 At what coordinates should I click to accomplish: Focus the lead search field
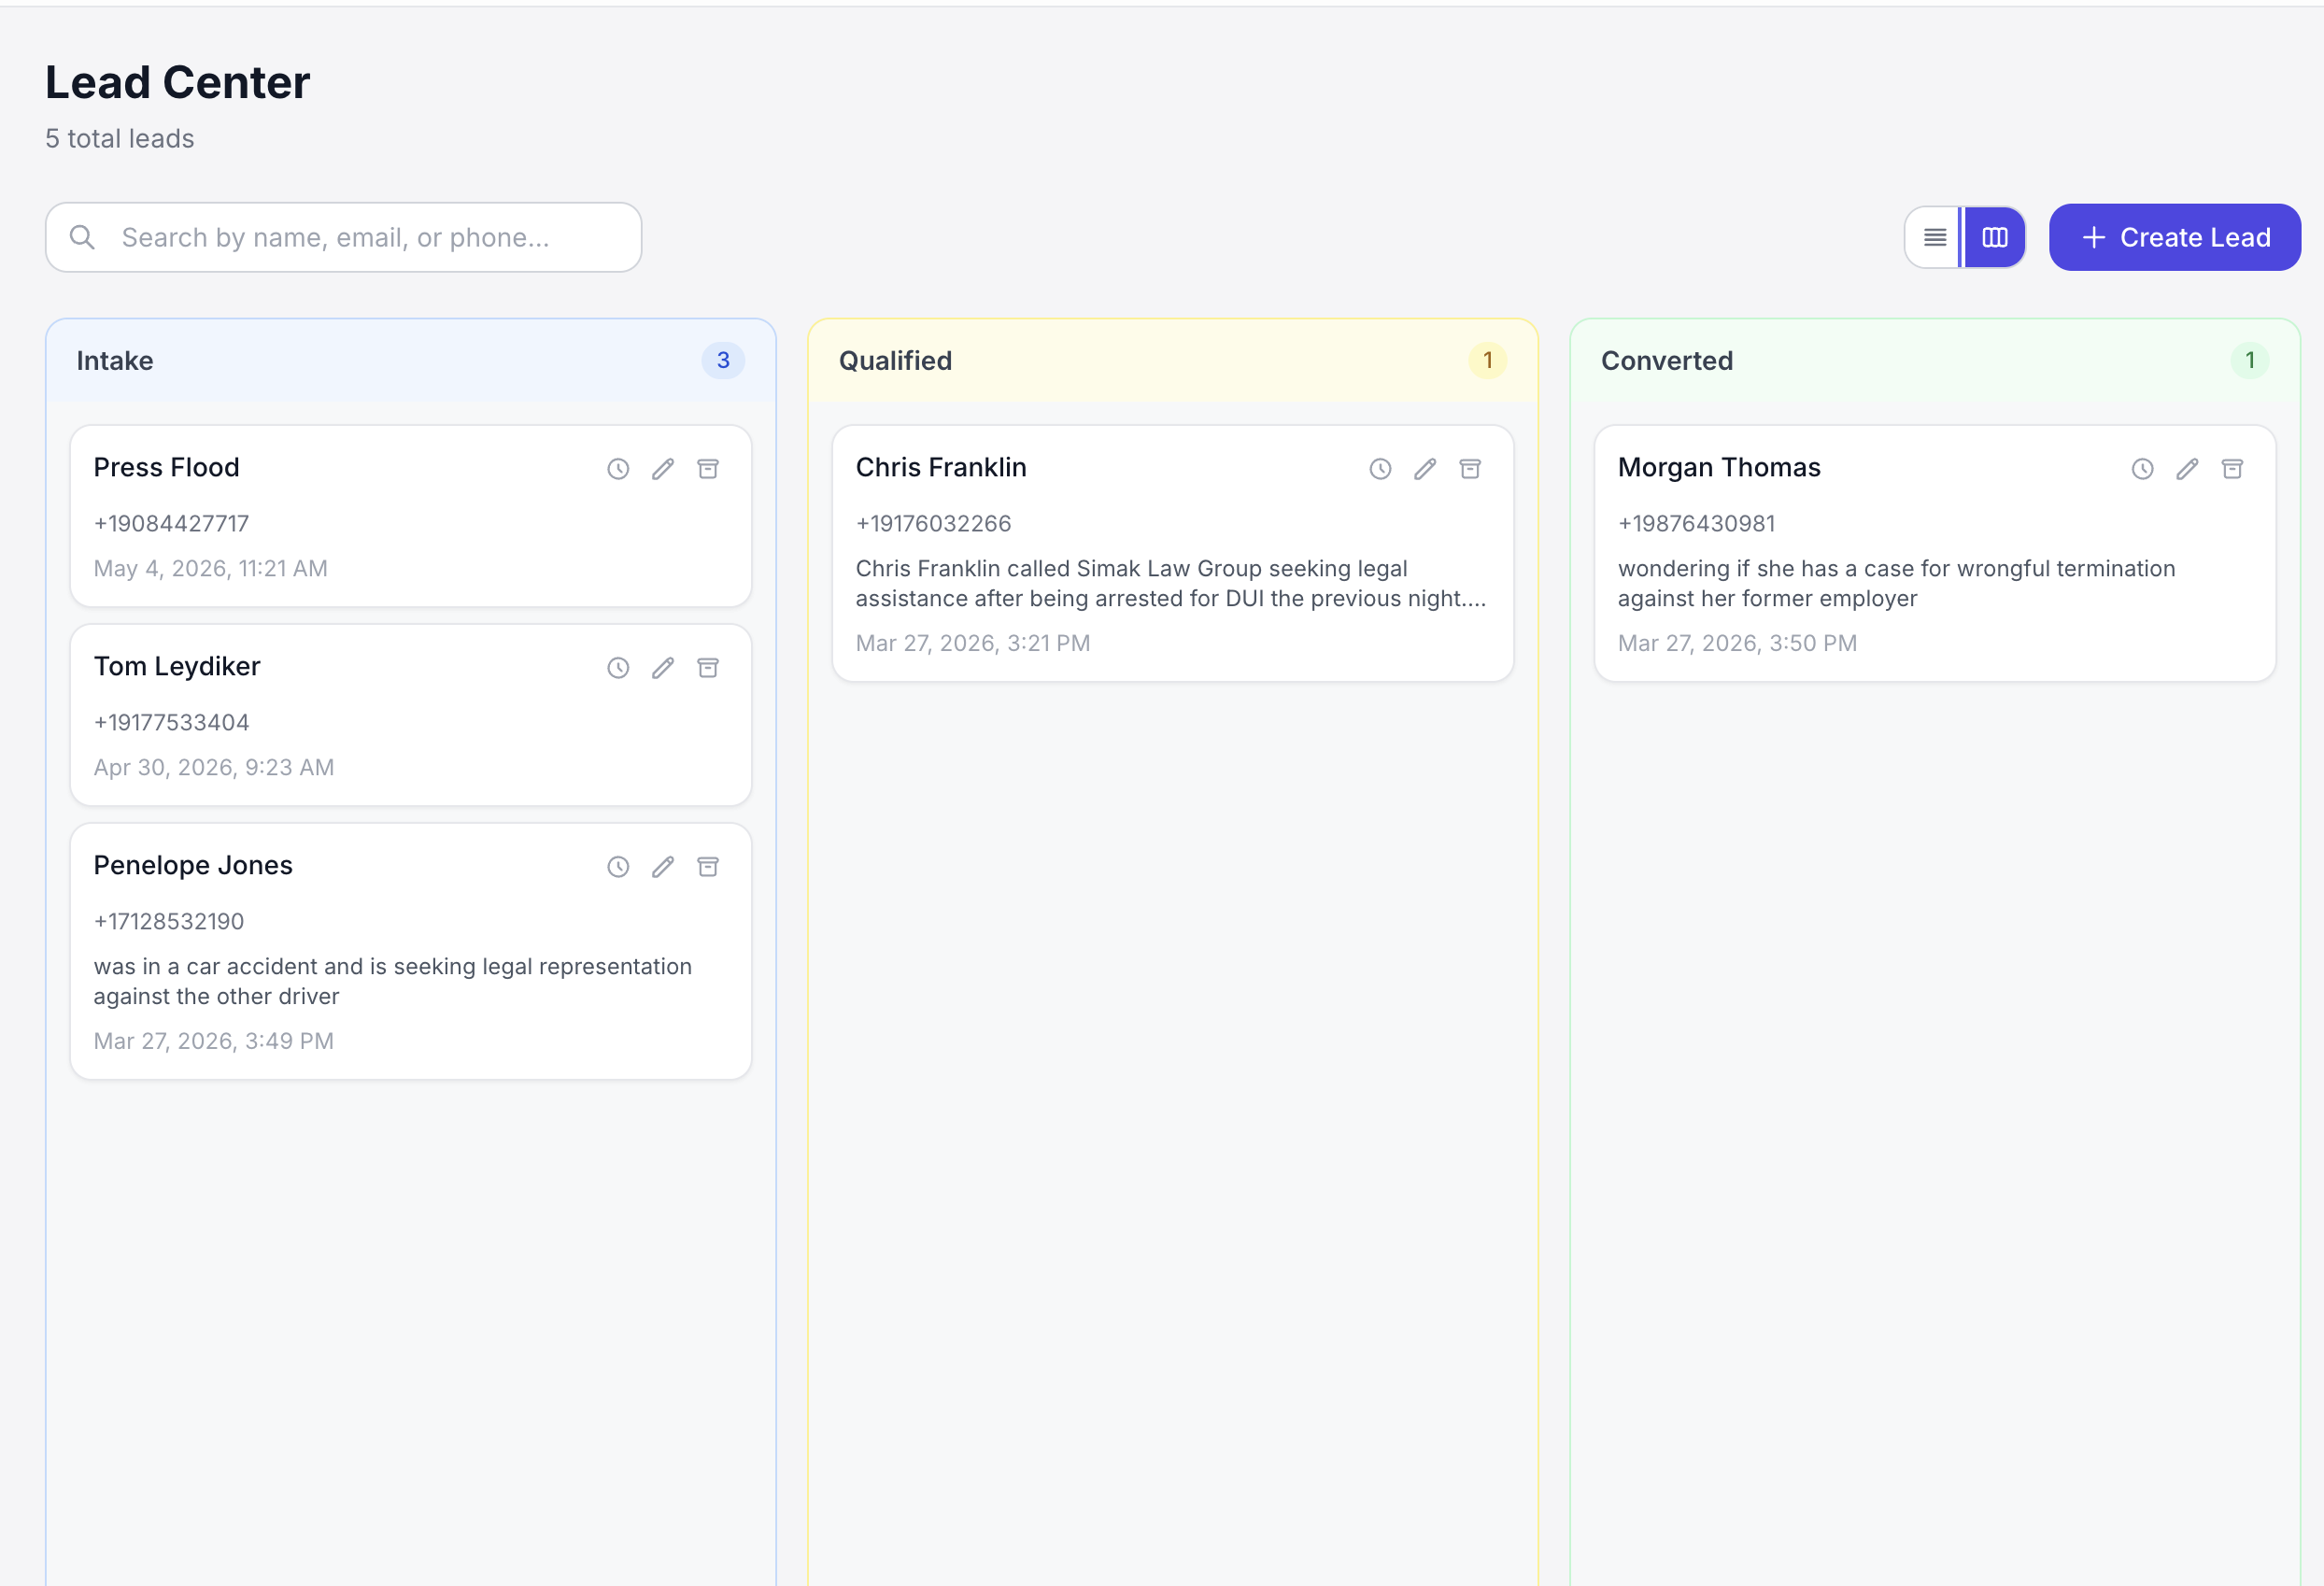(343, 237)
